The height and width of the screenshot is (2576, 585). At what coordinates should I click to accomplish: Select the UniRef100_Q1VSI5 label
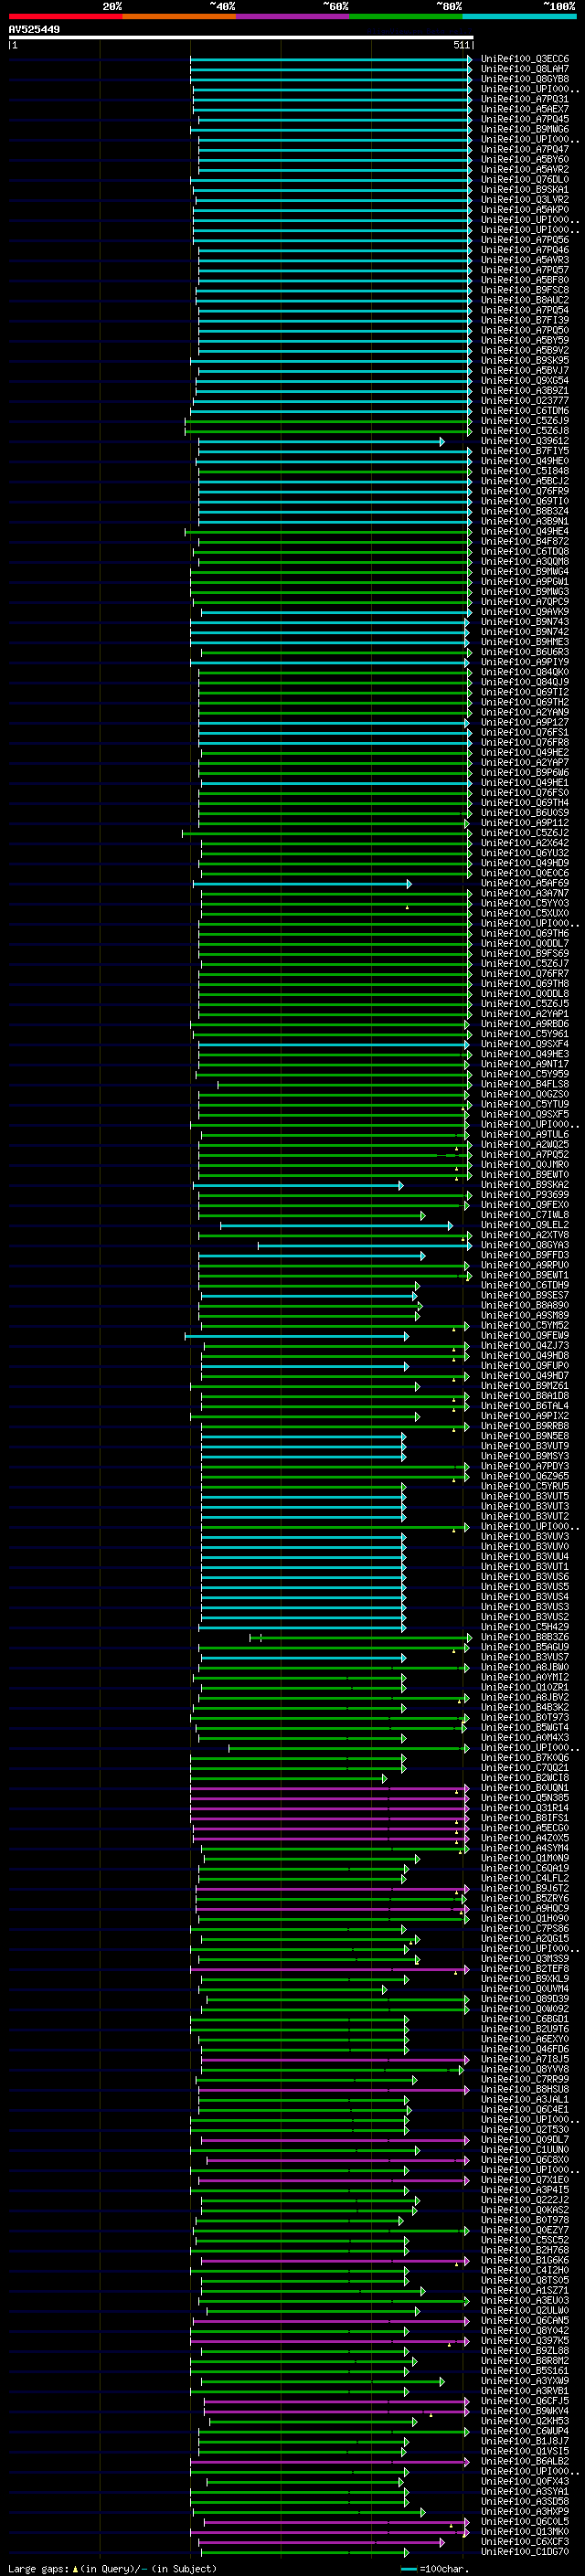(x=525, y=2451)
